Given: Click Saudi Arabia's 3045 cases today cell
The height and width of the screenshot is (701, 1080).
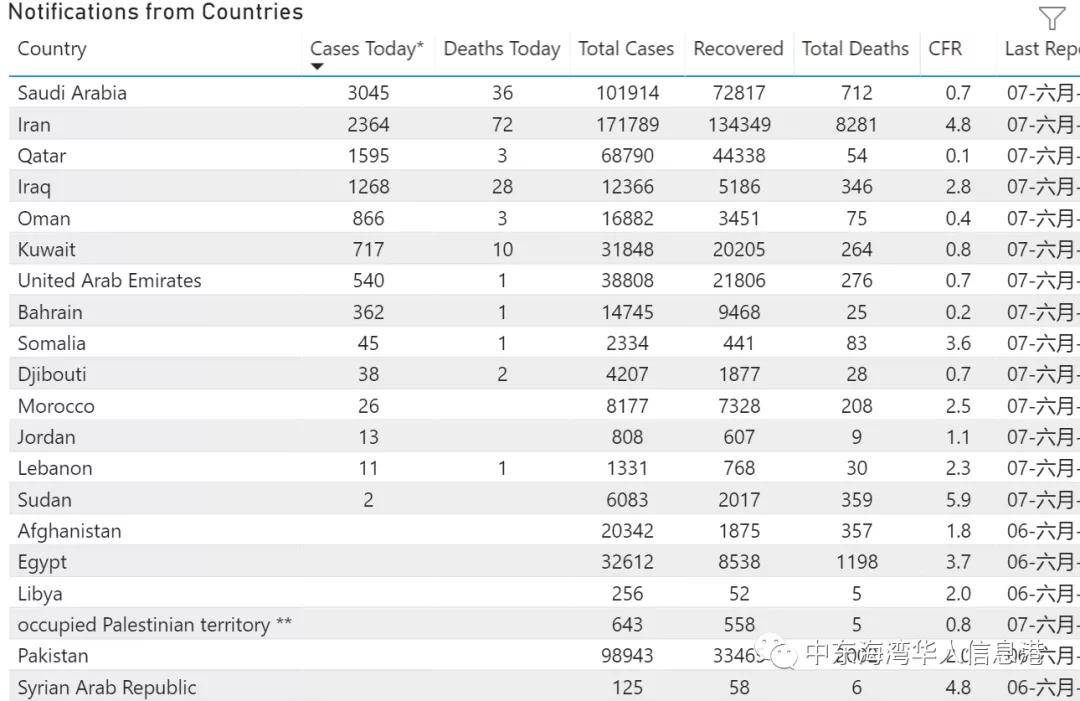Looking at the screenshot, I should (x=368, y=93).
